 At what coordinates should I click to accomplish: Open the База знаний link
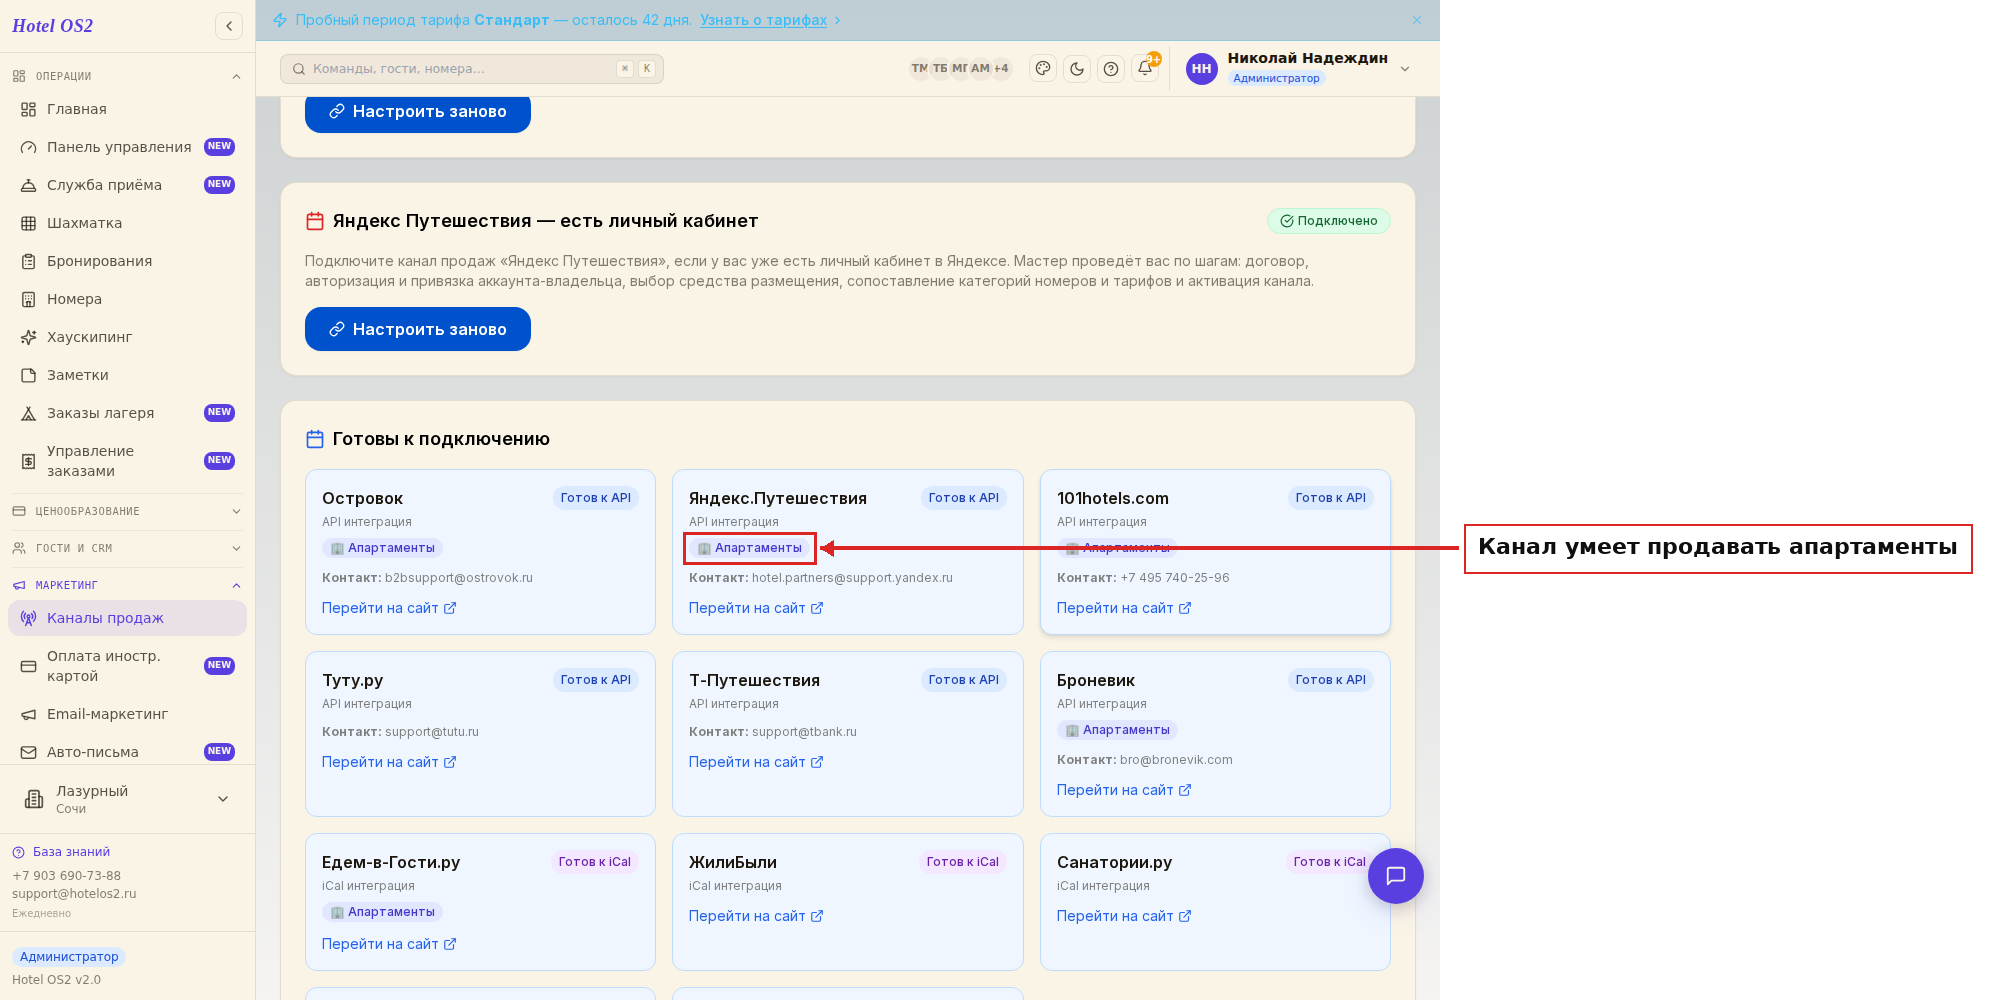tap(61, 852)
